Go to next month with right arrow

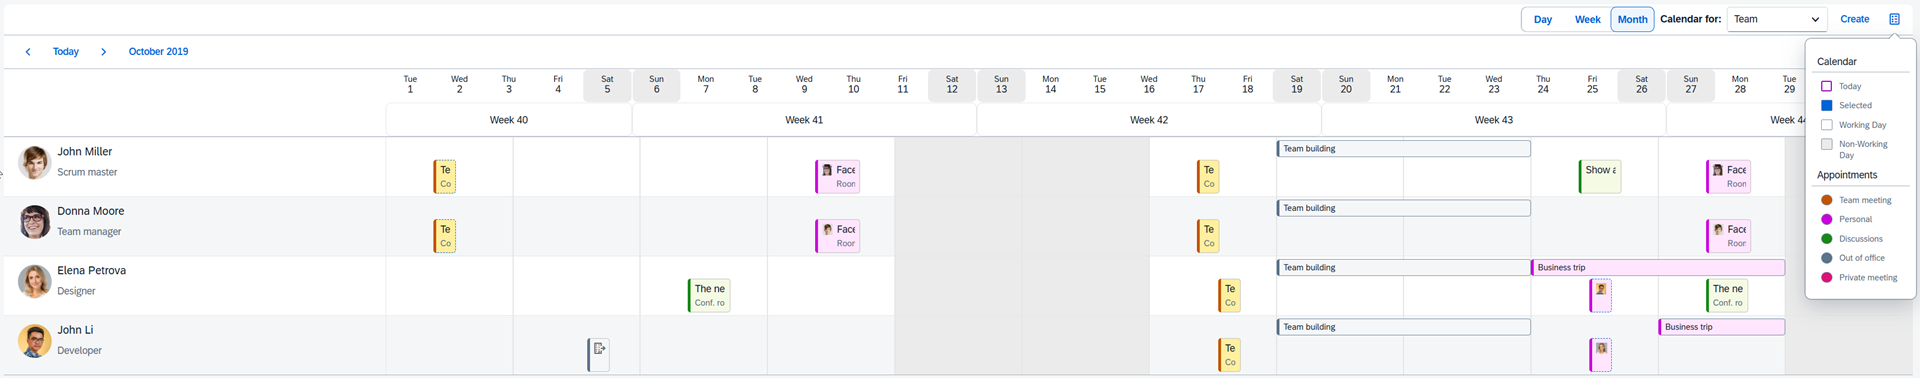103,51
